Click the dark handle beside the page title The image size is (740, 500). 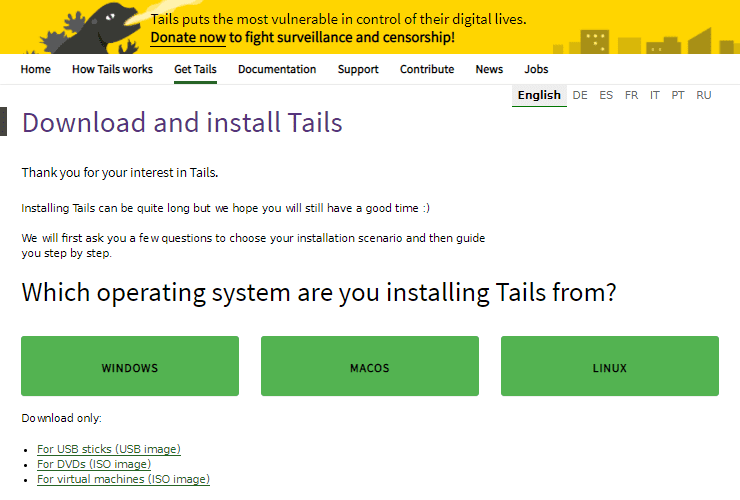(x=3, y=122)
